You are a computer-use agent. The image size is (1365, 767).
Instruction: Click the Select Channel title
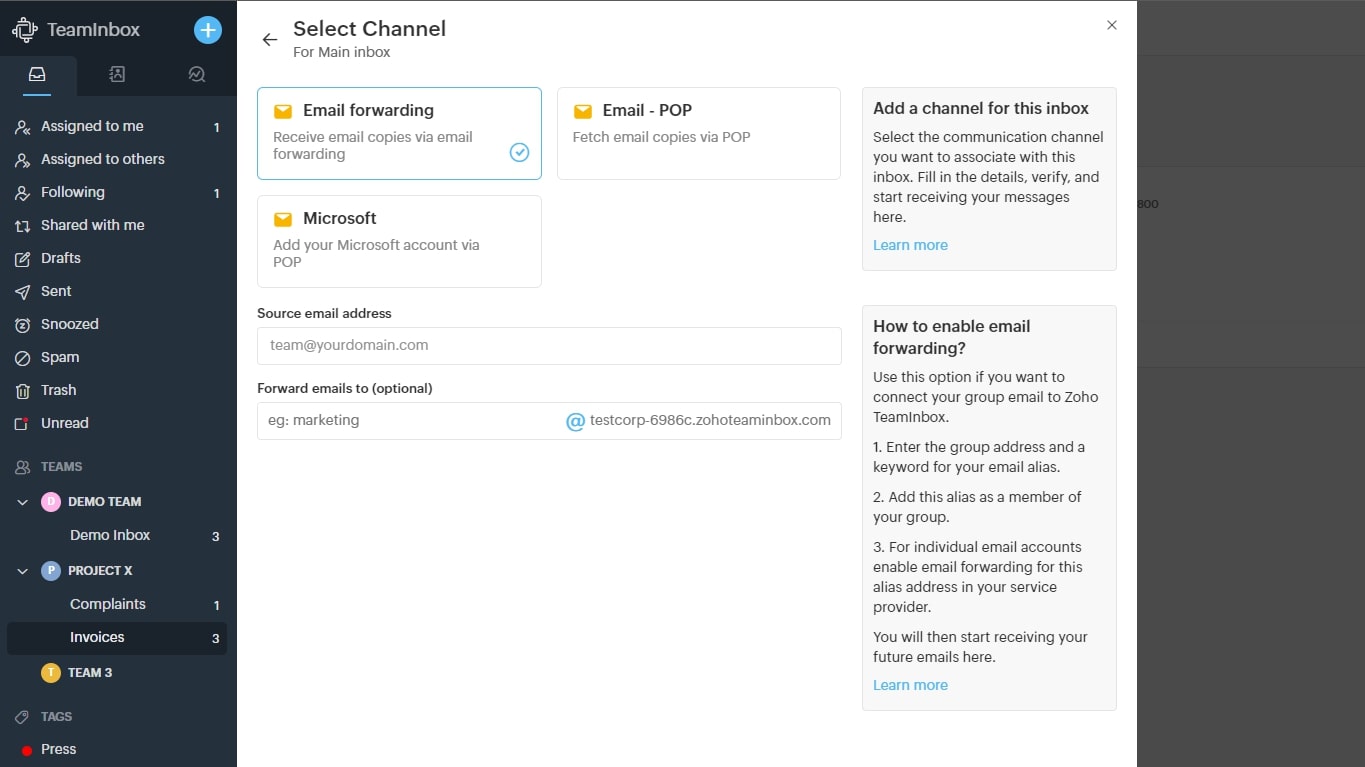(369, 29)
